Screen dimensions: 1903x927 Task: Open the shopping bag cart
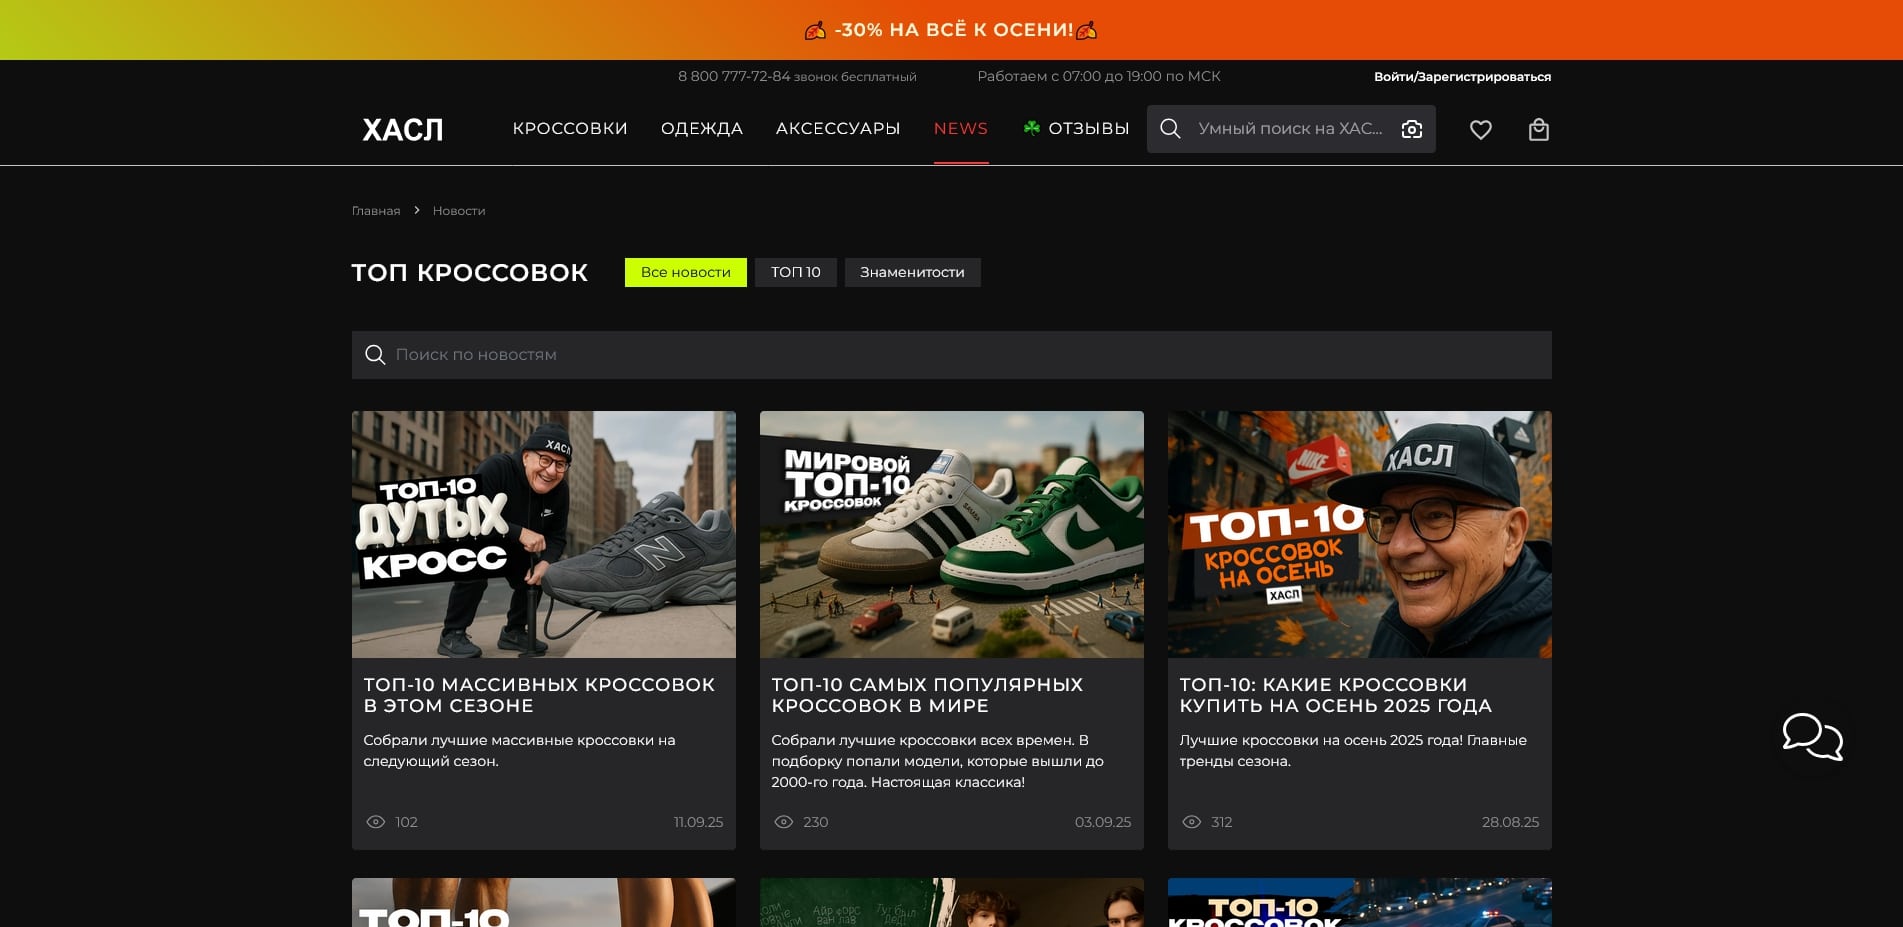click(1538, 129)
